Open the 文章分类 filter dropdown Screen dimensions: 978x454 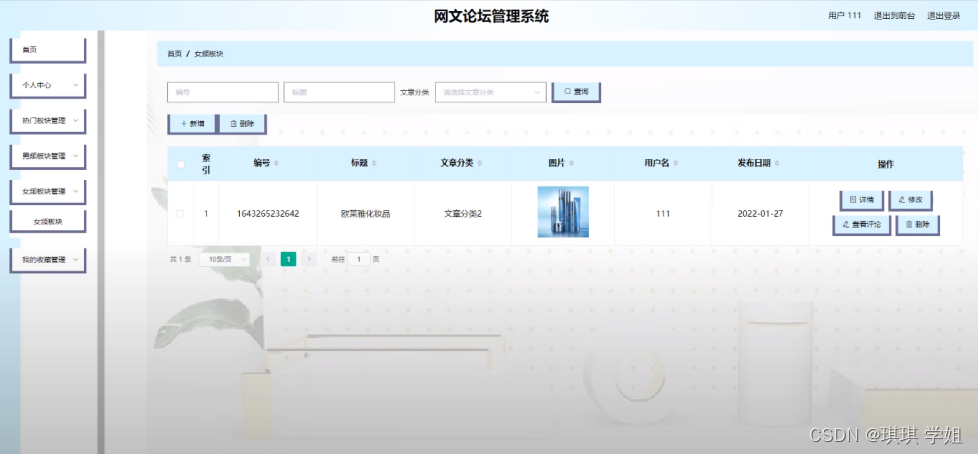pyautogui.click(x=491, y=92)
